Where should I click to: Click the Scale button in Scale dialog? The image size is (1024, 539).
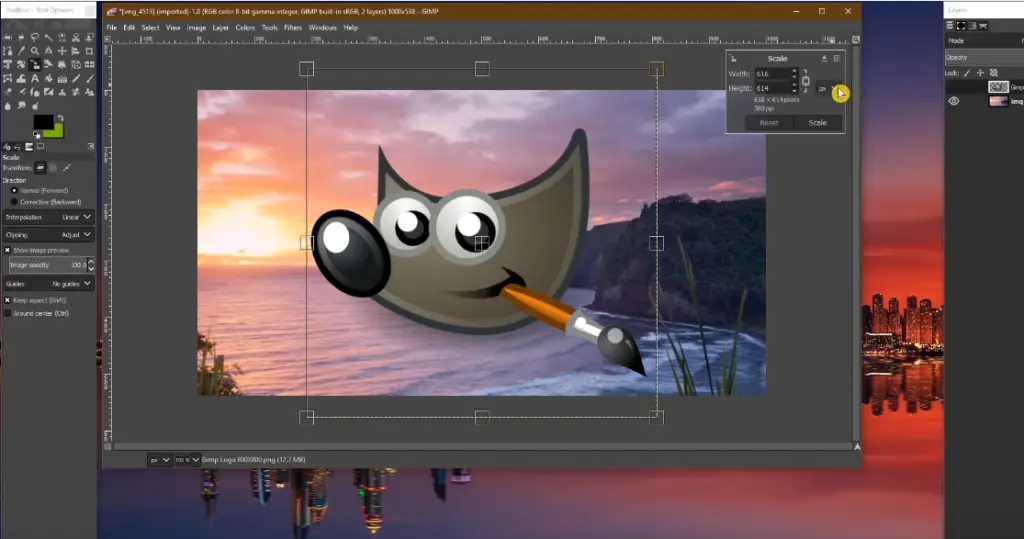click(818, 123)
